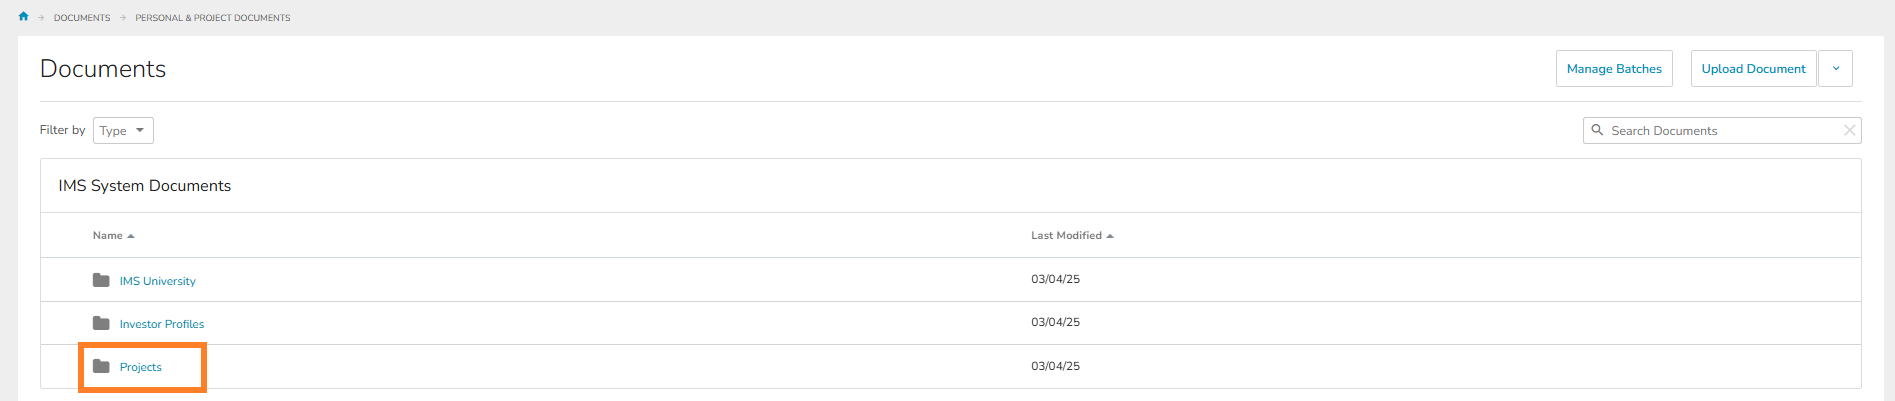Open the IMS University link
Viewport: 1895px width, 401px height.
158,281
